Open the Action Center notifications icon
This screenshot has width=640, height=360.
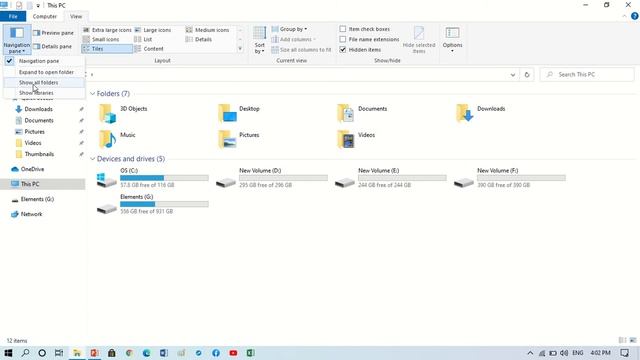pos(624,353)
